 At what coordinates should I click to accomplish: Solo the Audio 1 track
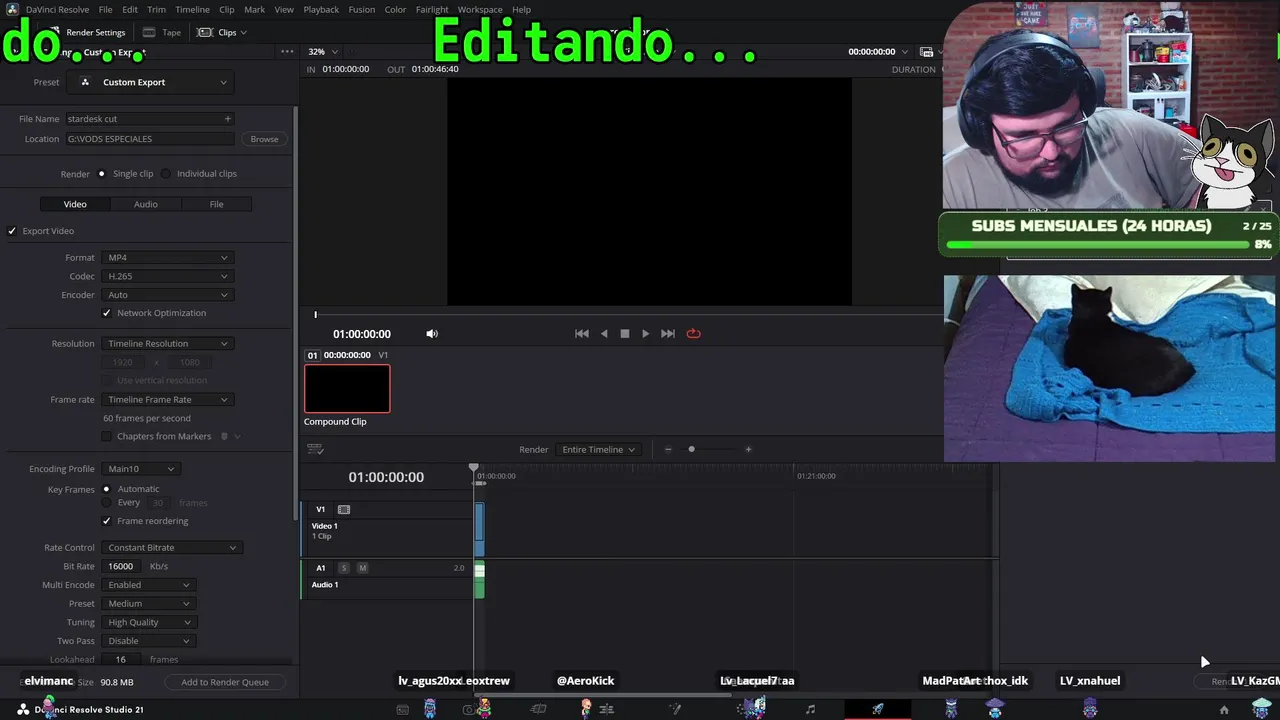(344, 568)
